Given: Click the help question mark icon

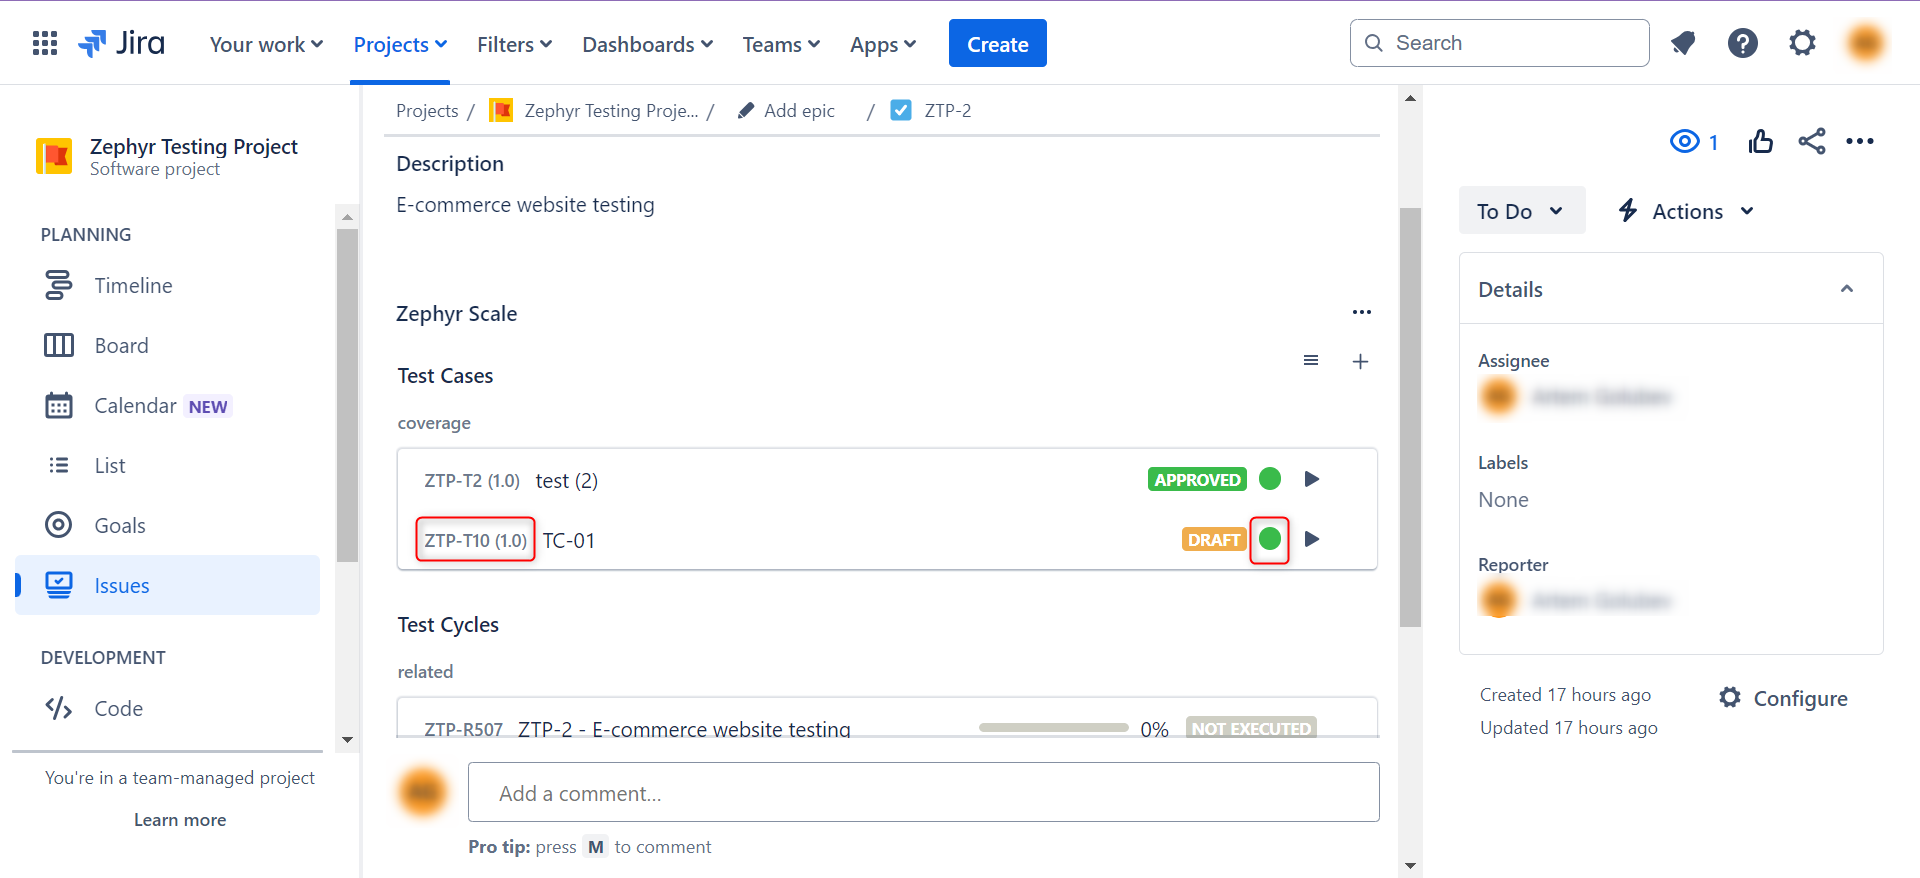Looking at the screenshot, I should [x=1742, y=44].
